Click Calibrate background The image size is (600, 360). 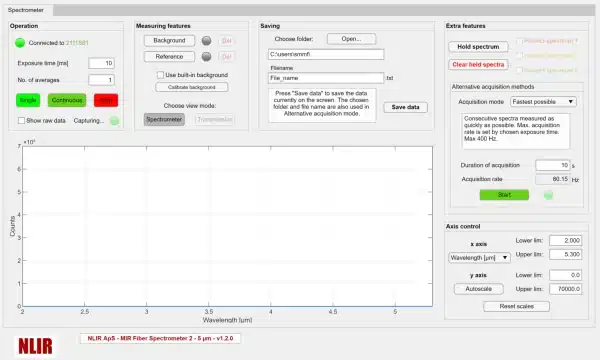[192, 87]
